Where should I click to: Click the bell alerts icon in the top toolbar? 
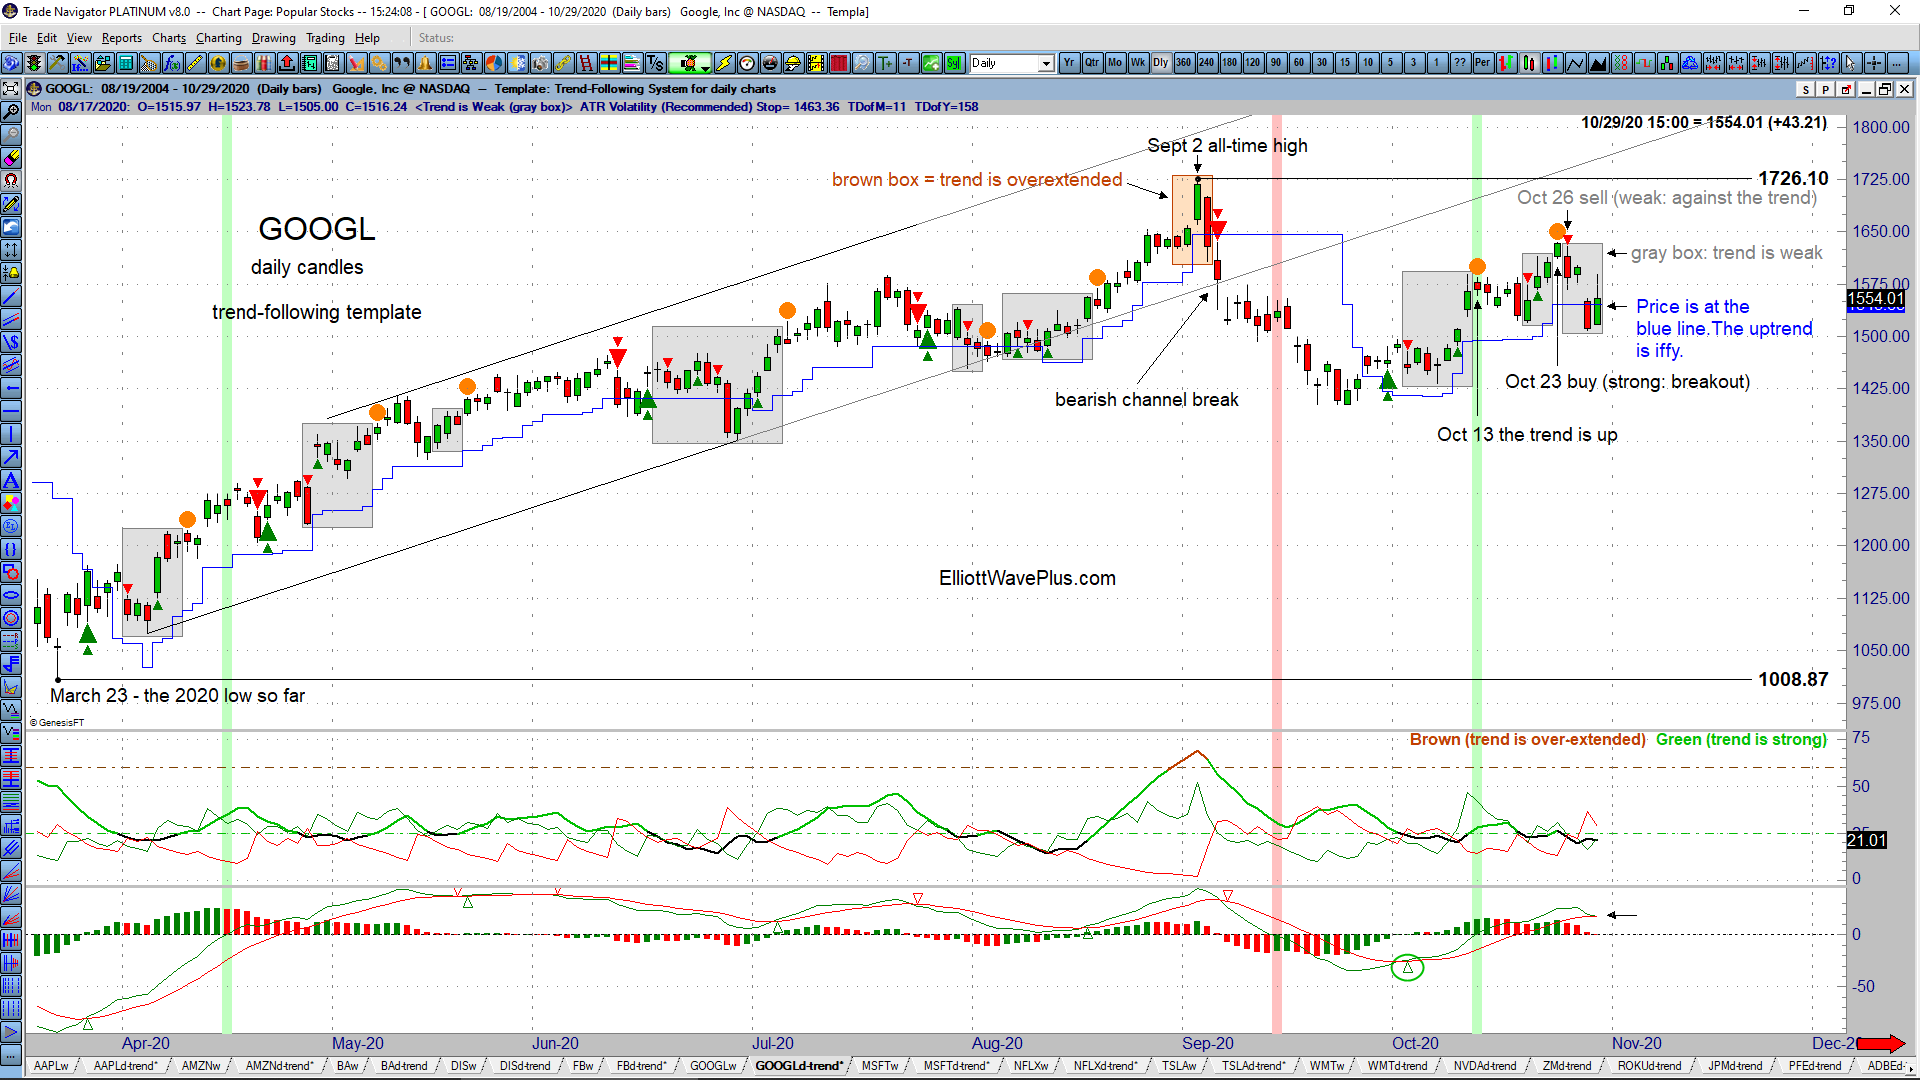(425, 62)
